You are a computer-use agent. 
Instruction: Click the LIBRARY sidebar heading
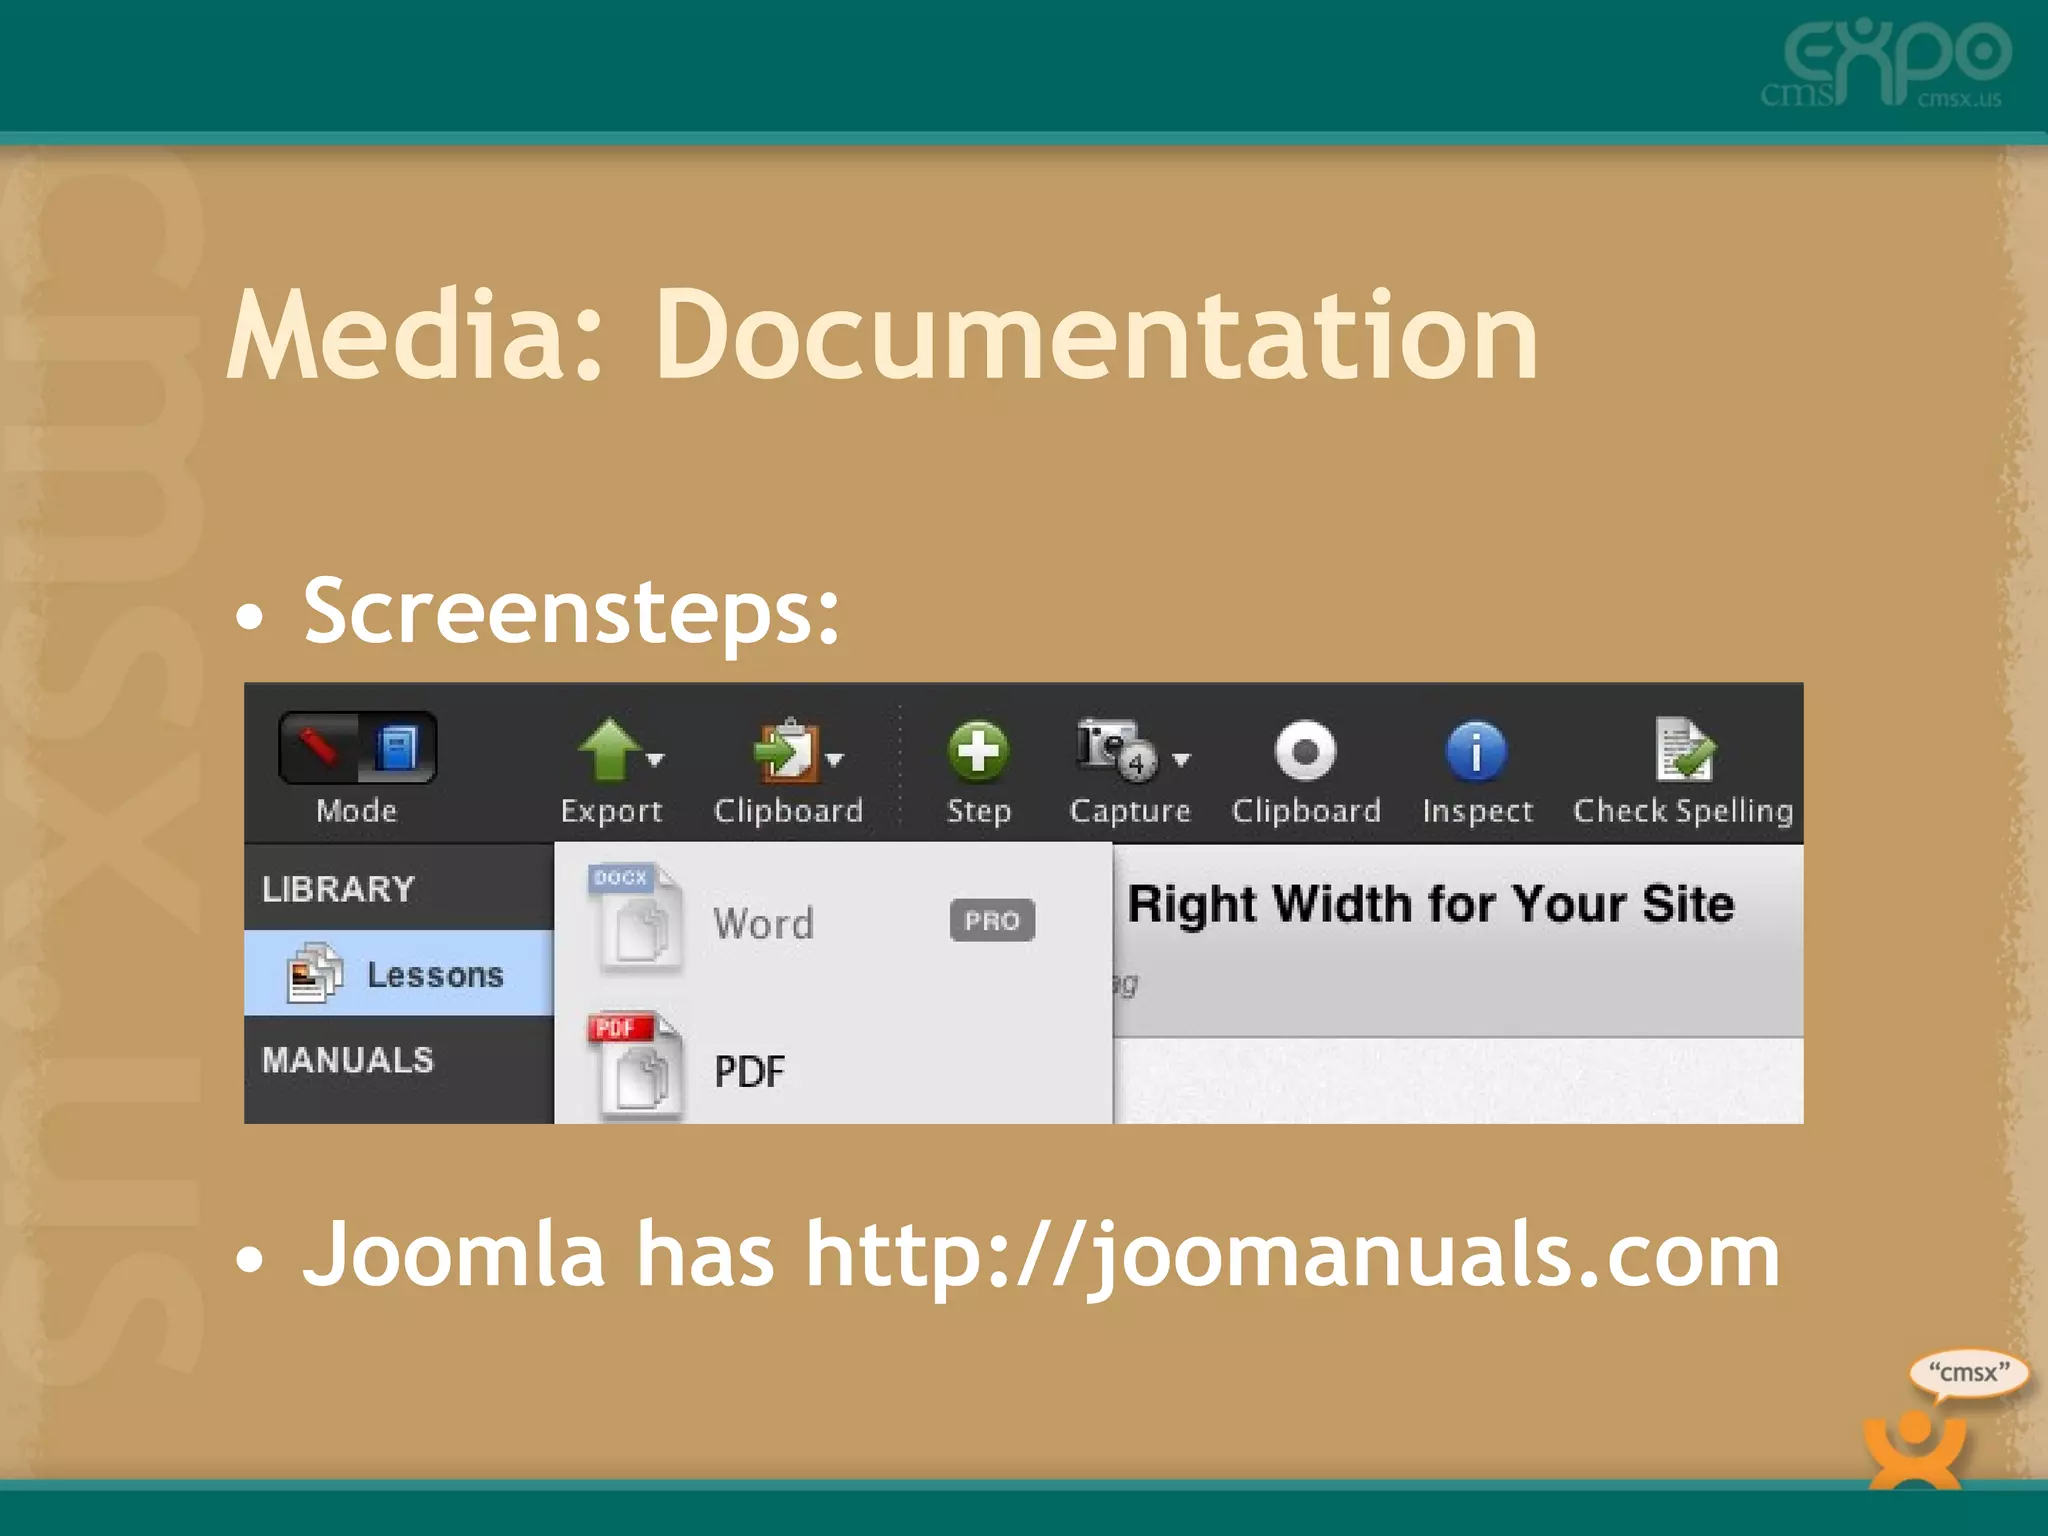click(x=338, y=889)
